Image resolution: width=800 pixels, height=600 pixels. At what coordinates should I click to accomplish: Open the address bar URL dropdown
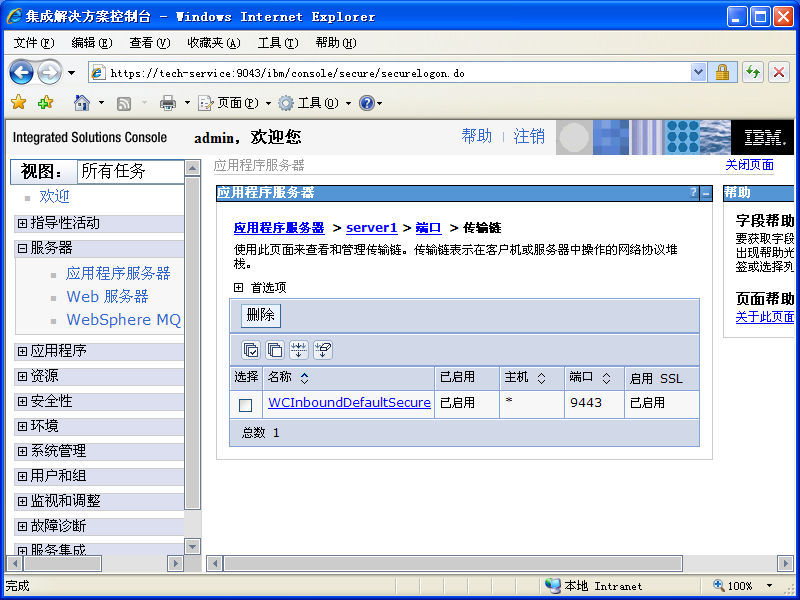698,72
